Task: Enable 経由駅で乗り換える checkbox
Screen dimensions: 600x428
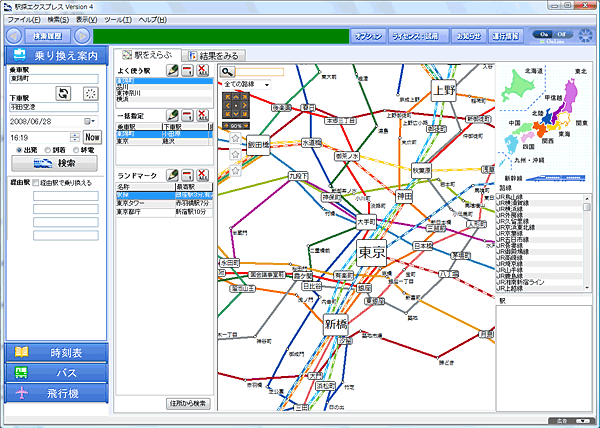Action: 36,183
